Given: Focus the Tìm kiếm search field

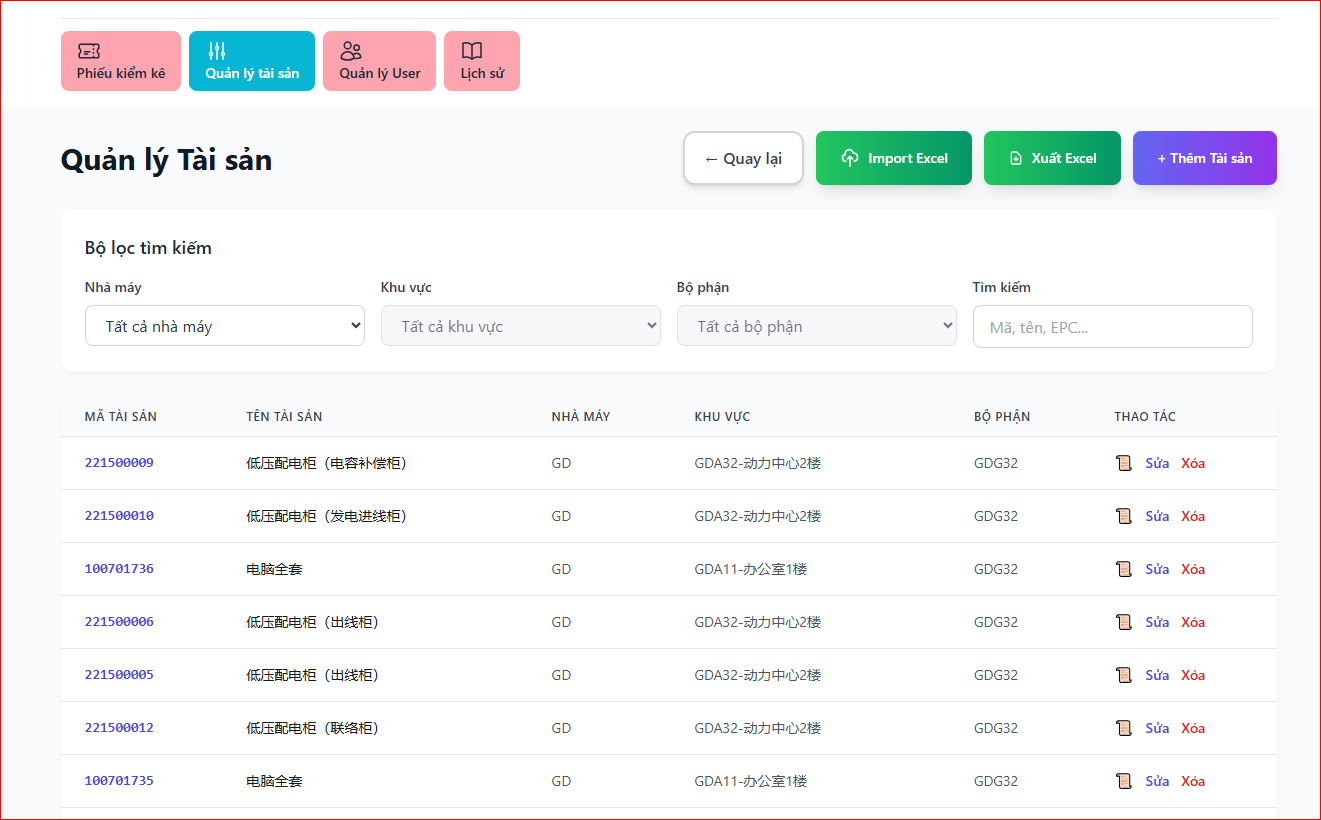Looking at the screenshot, I should tap(1112, 327).
